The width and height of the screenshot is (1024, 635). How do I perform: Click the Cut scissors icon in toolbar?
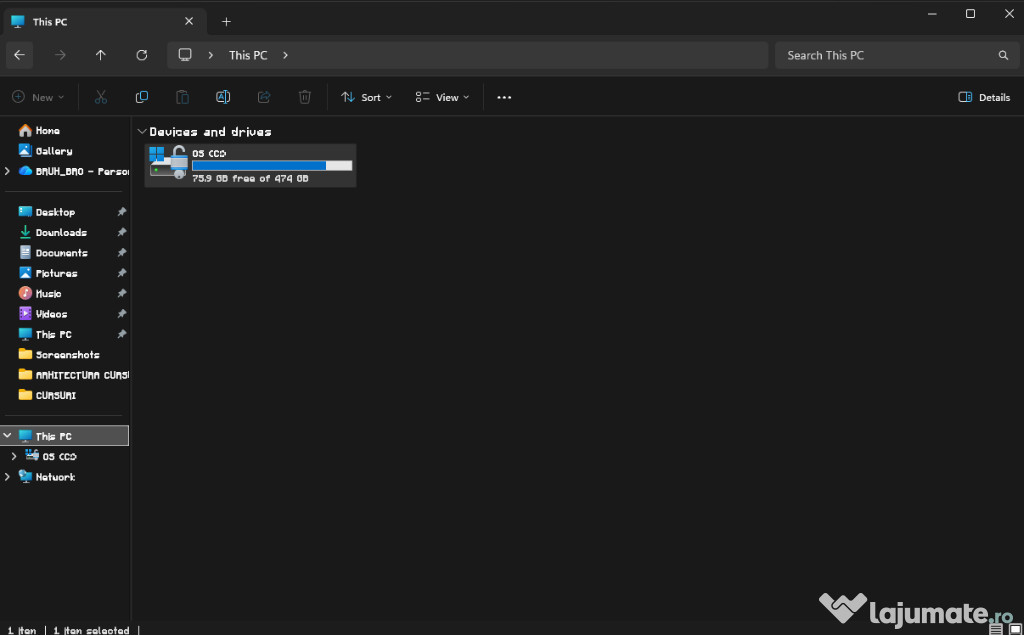click(x=100, y=97)
